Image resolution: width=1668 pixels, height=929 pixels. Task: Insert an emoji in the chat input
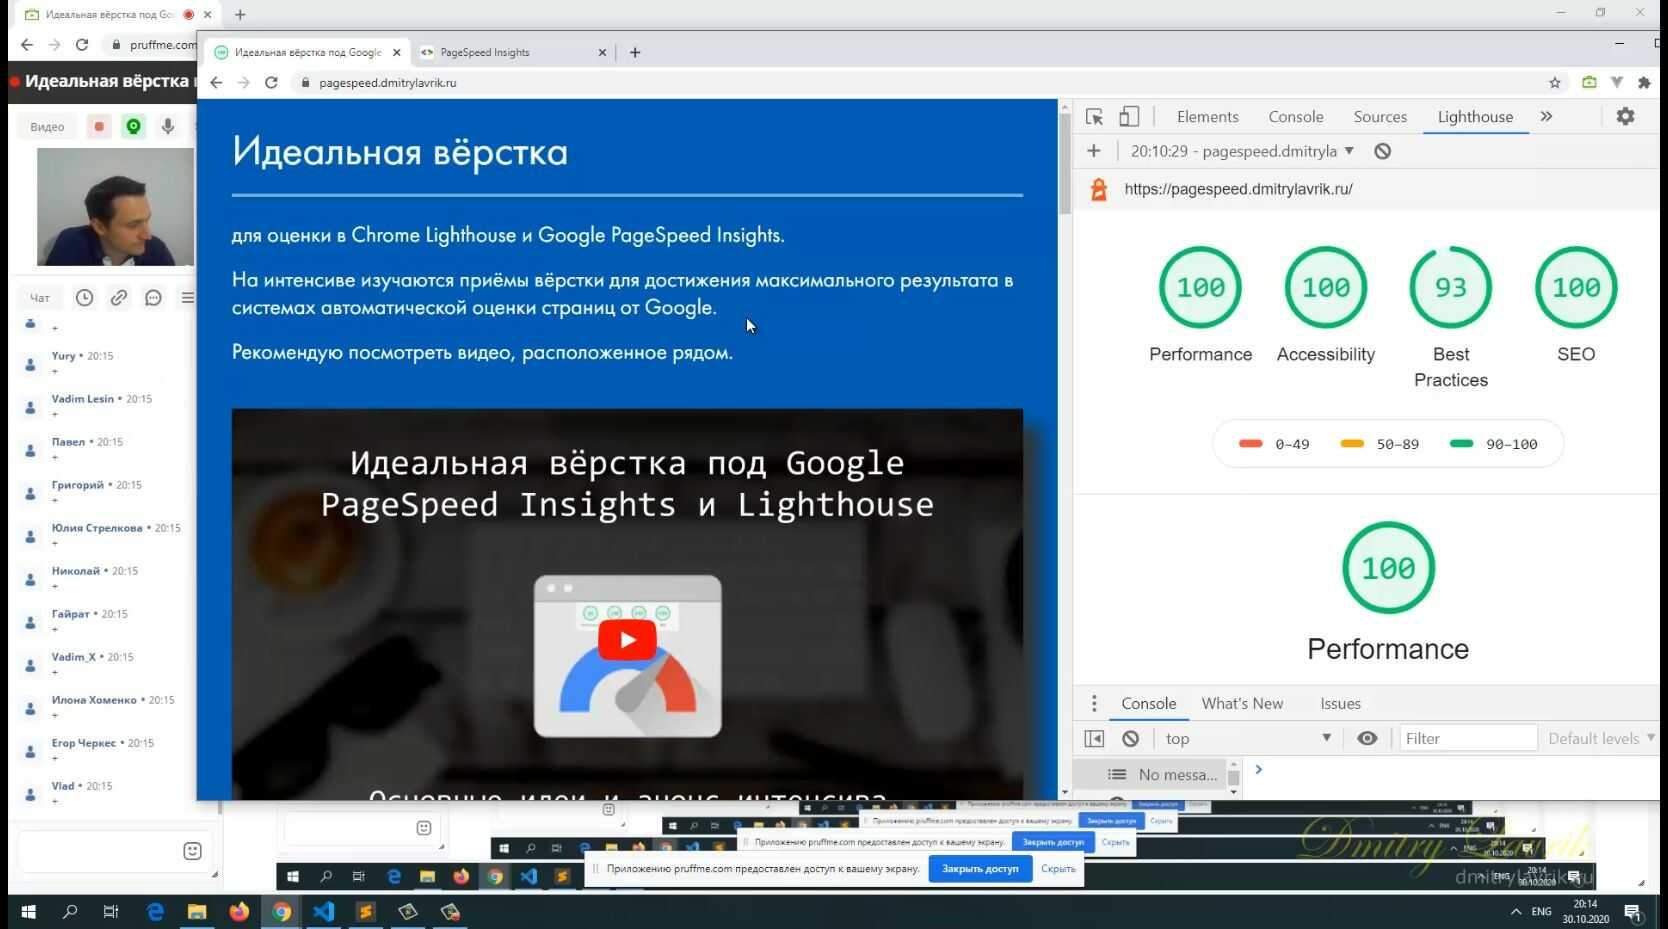192,851
